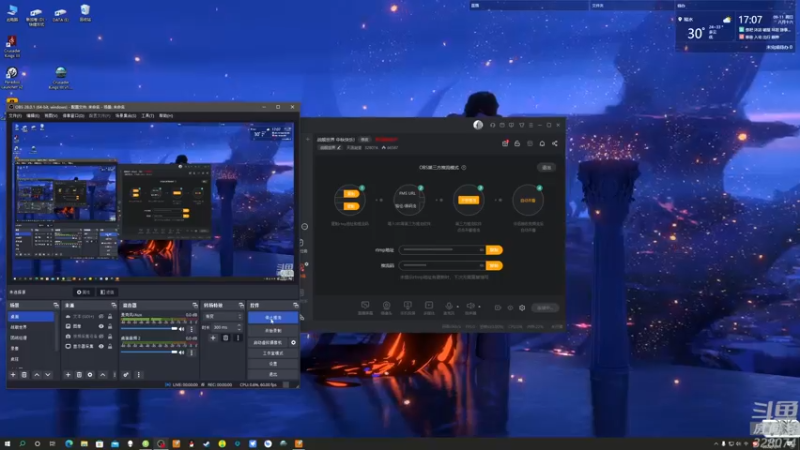The height and width of the screenshot is (450, 800).
Task: Move selected scene down in OBS
Action: click(x=48, y=374)
